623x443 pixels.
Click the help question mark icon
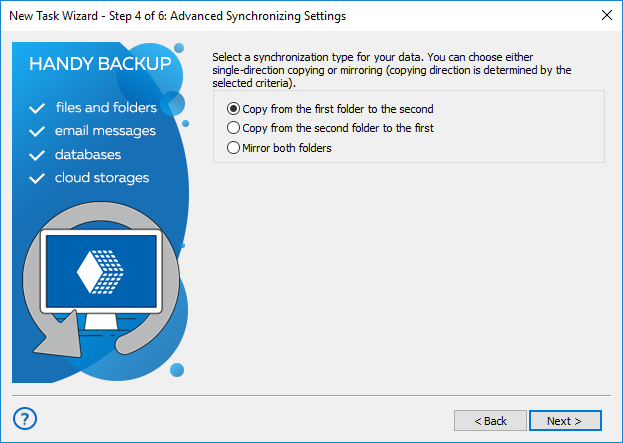click(27, 418)
